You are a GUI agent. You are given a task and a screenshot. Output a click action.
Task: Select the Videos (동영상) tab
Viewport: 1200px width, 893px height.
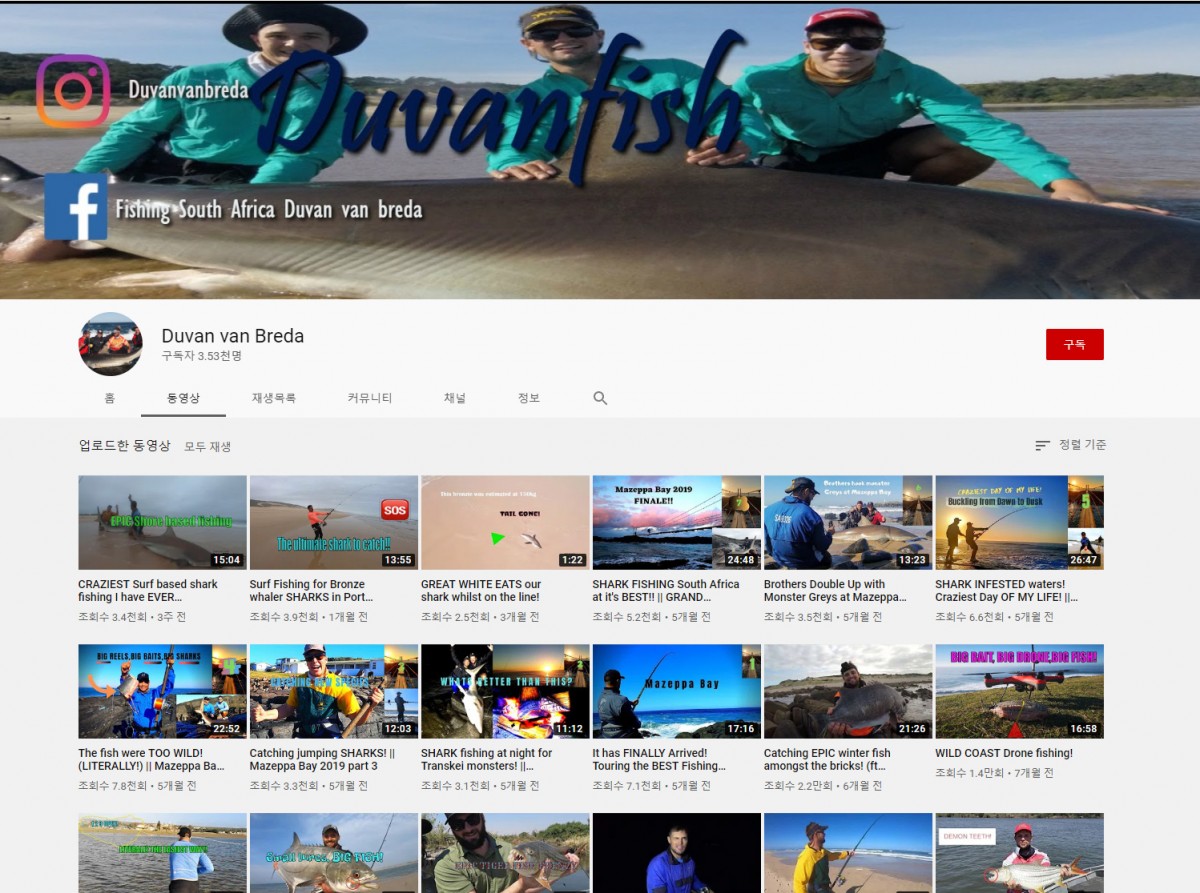[x=183, y=398]
